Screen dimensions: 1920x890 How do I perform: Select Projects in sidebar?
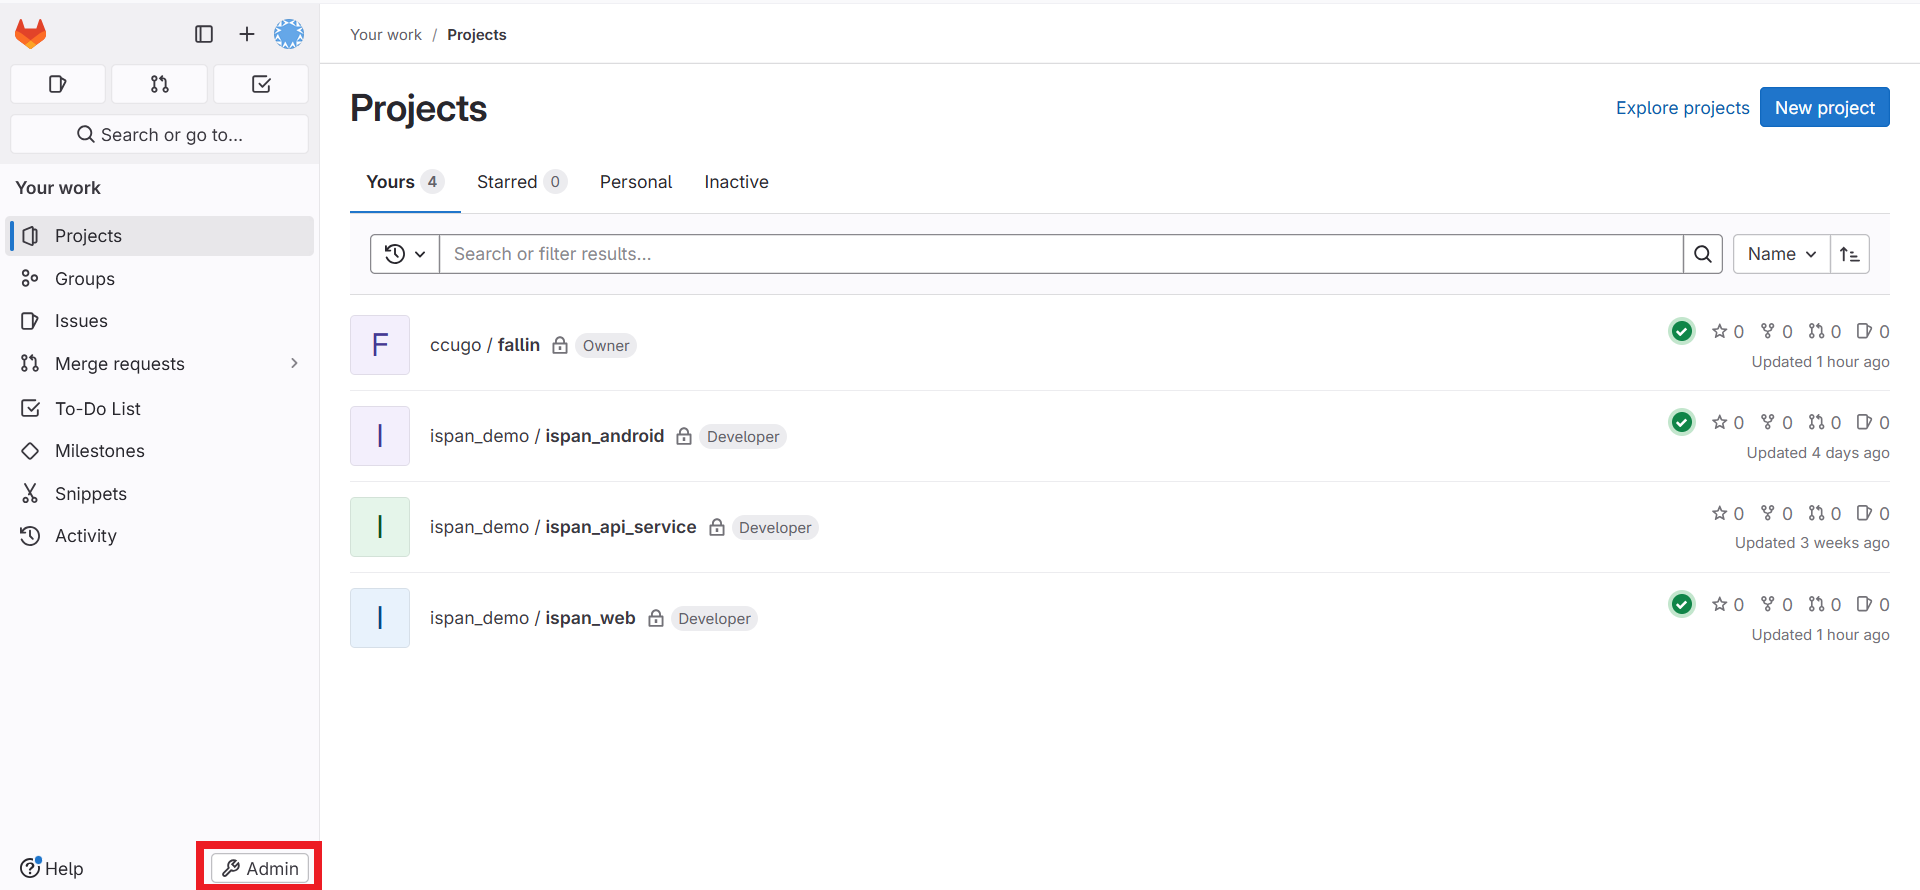point(160,236)
